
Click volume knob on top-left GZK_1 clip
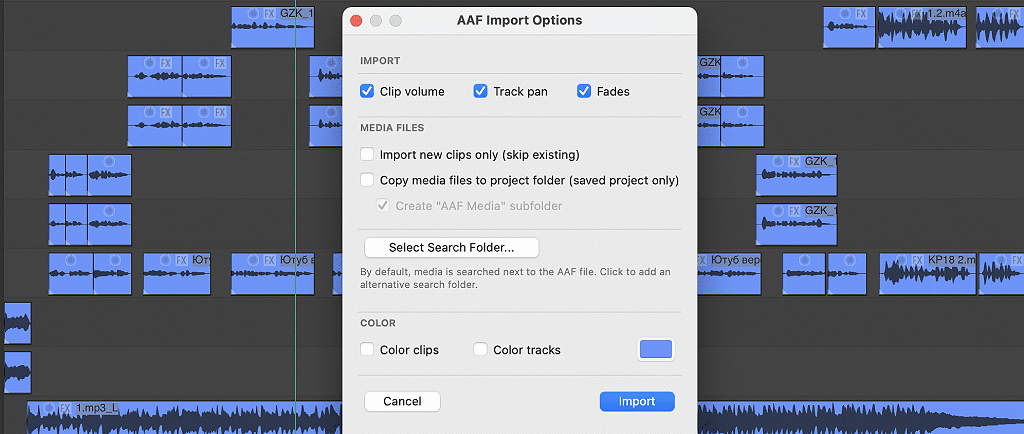(252, 14)
